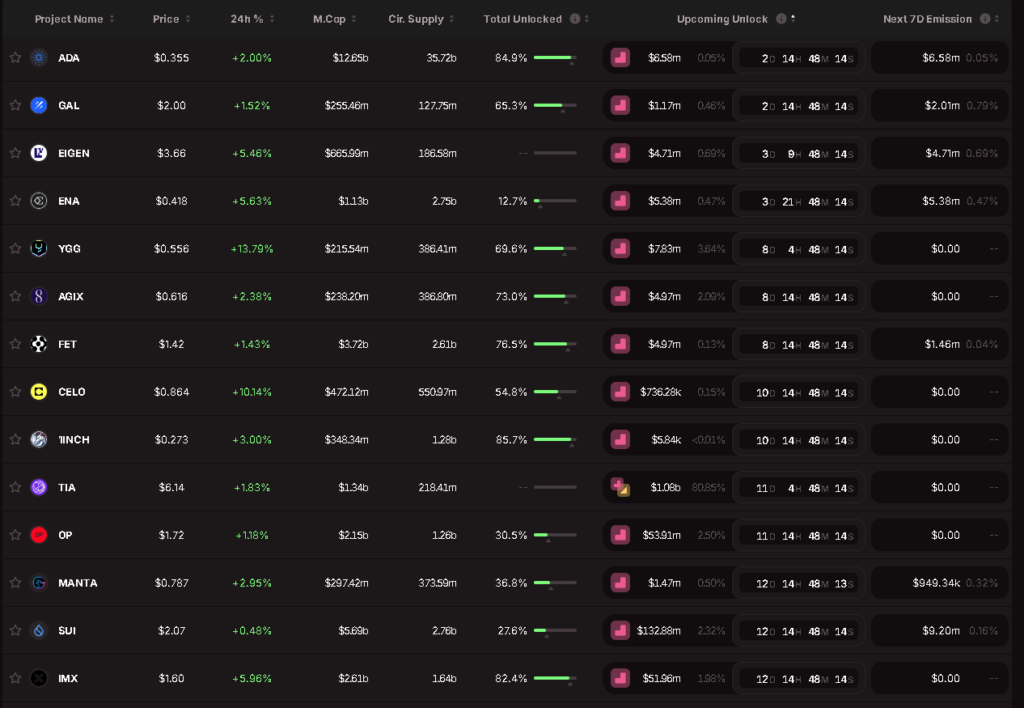
Task: Click the YGG token logo
Action: click(38, 249)
